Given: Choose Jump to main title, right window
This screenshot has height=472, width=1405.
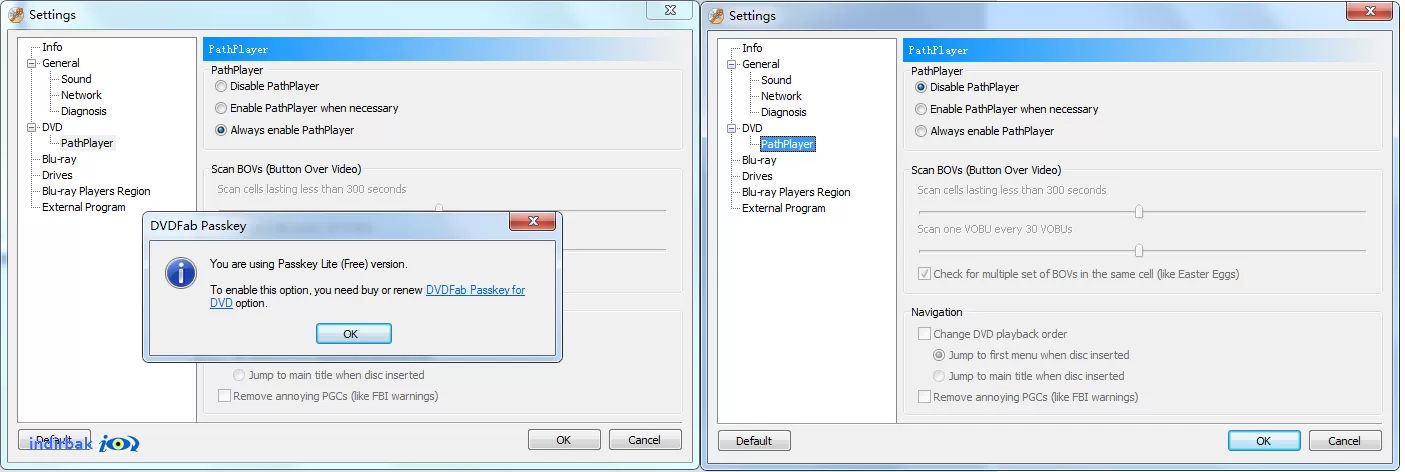Looking at the screenshot, I should click(x=1028, y=376).
